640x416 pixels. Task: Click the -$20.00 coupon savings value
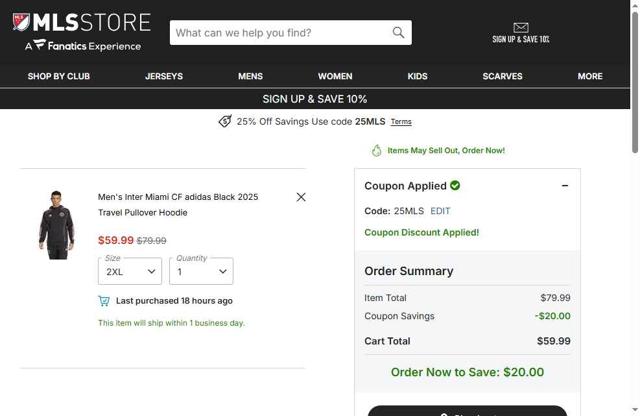(553, 316)
